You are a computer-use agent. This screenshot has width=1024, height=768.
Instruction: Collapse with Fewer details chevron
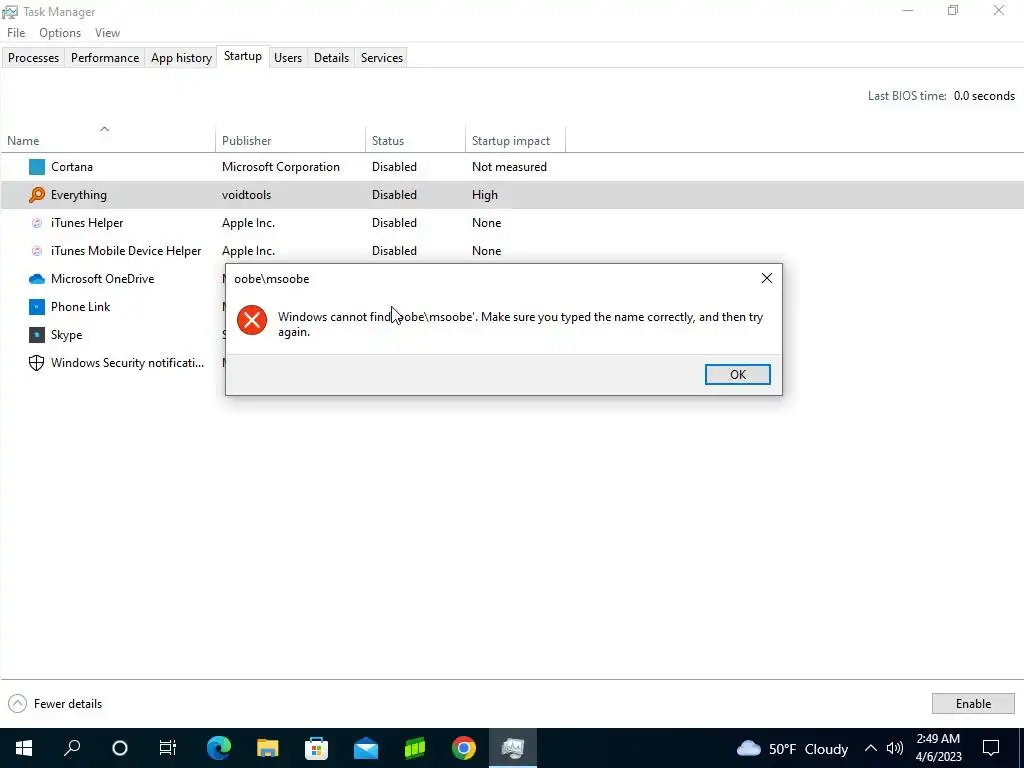18,703
